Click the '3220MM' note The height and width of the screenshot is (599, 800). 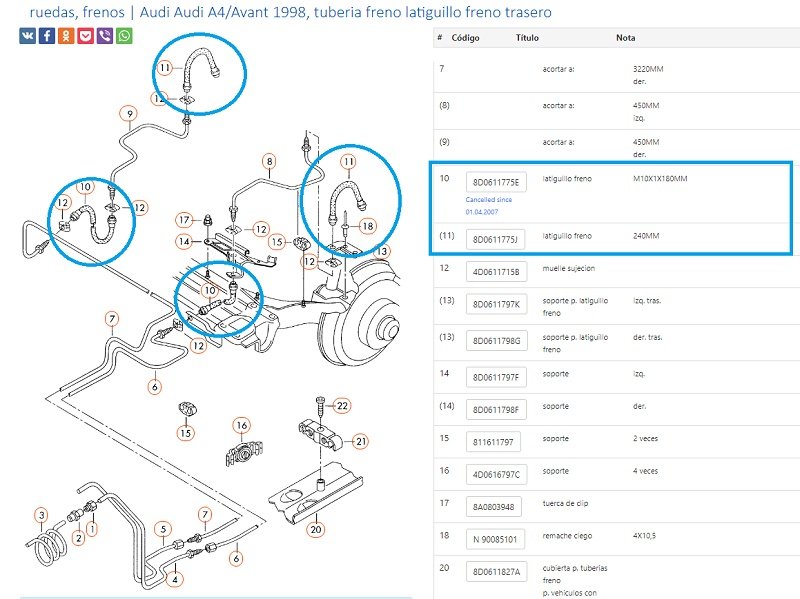[648, 69]
